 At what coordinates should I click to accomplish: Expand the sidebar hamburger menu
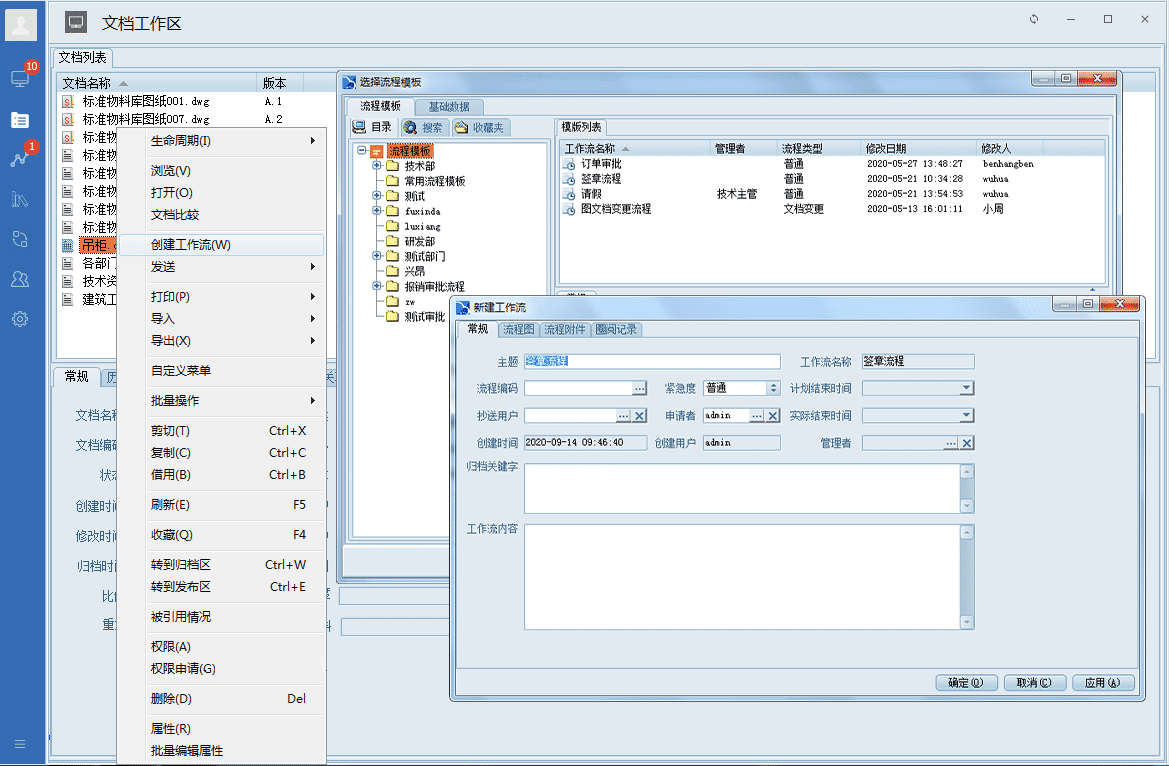[x=20, y=744]
